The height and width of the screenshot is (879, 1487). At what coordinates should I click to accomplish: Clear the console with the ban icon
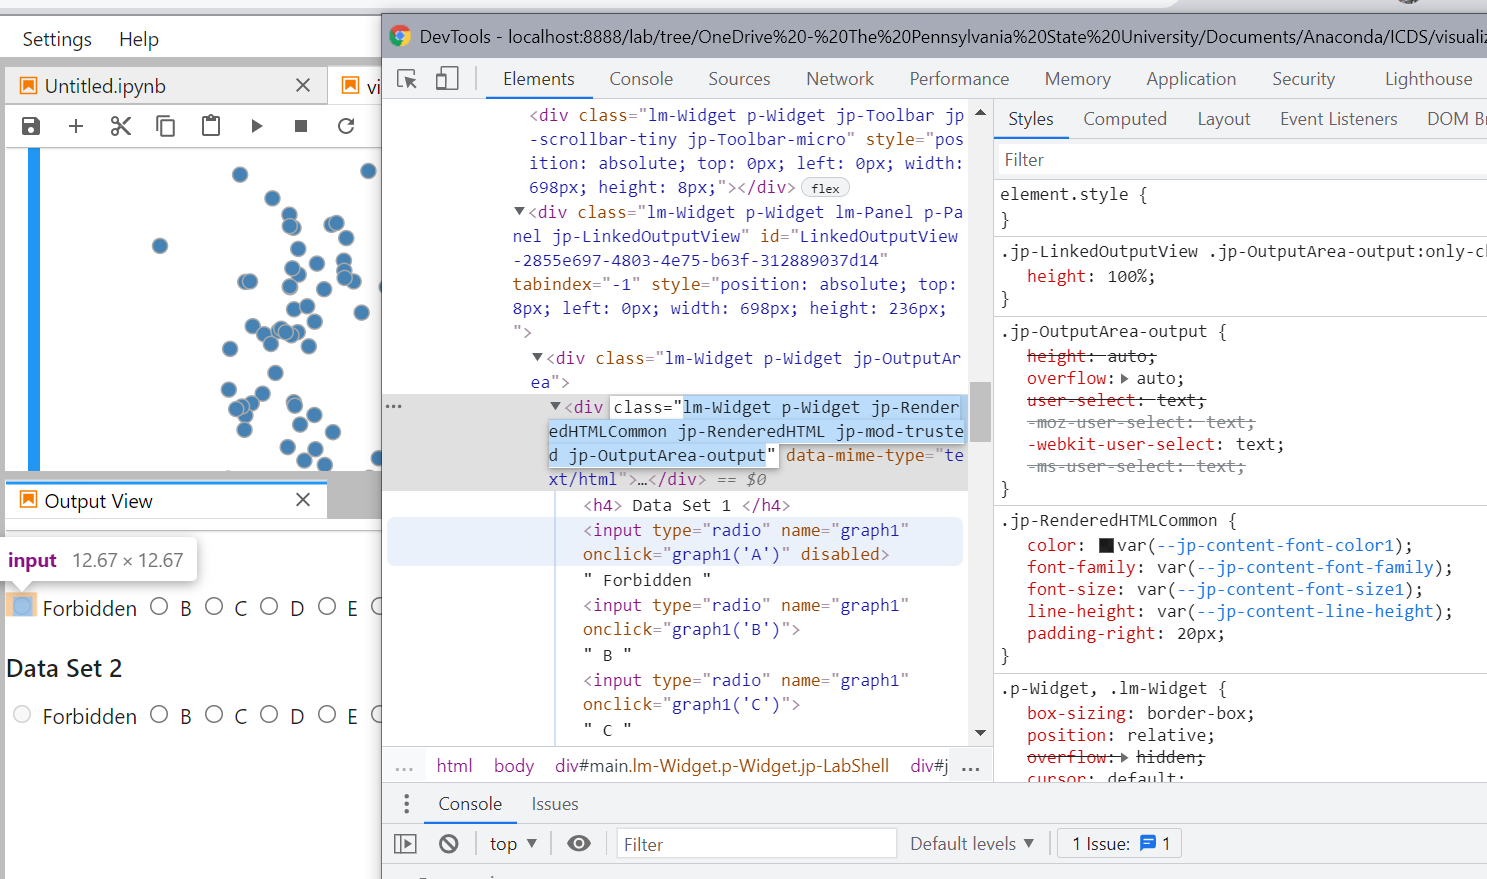coord(449,844)
